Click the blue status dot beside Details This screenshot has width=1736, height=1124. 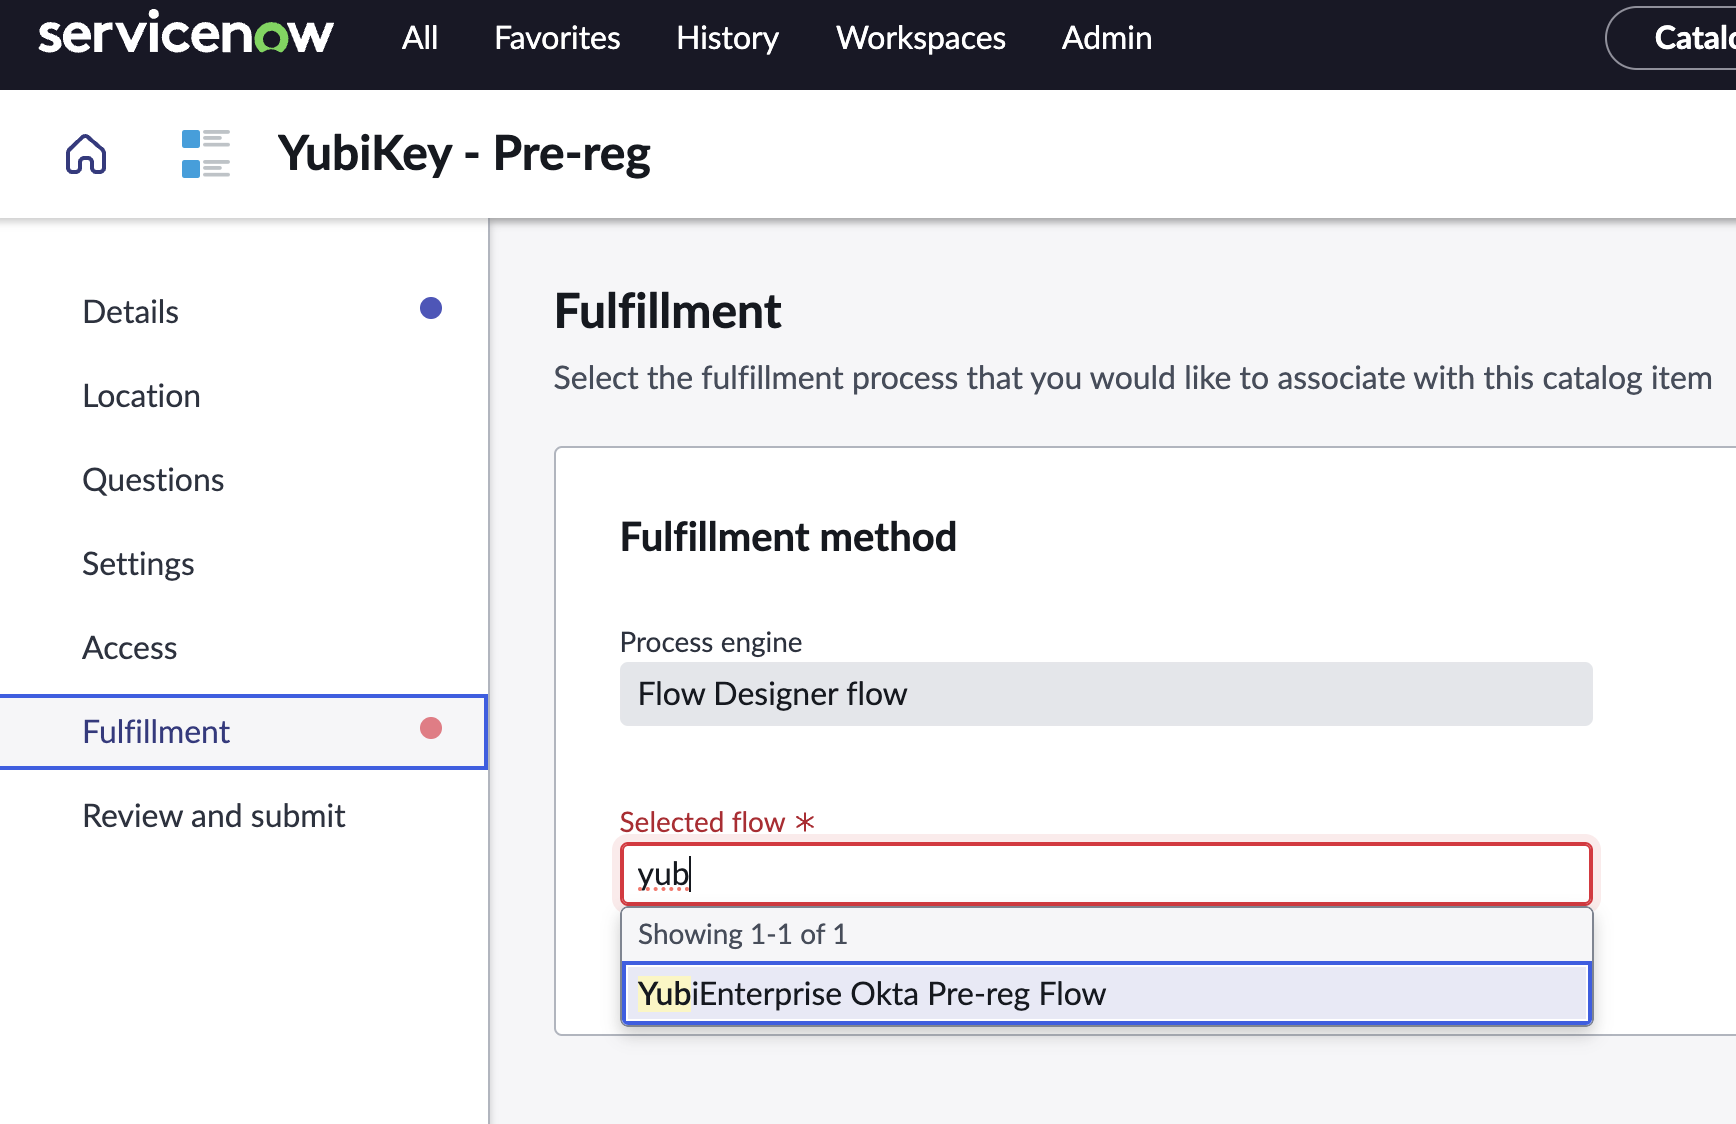(431, 308)
